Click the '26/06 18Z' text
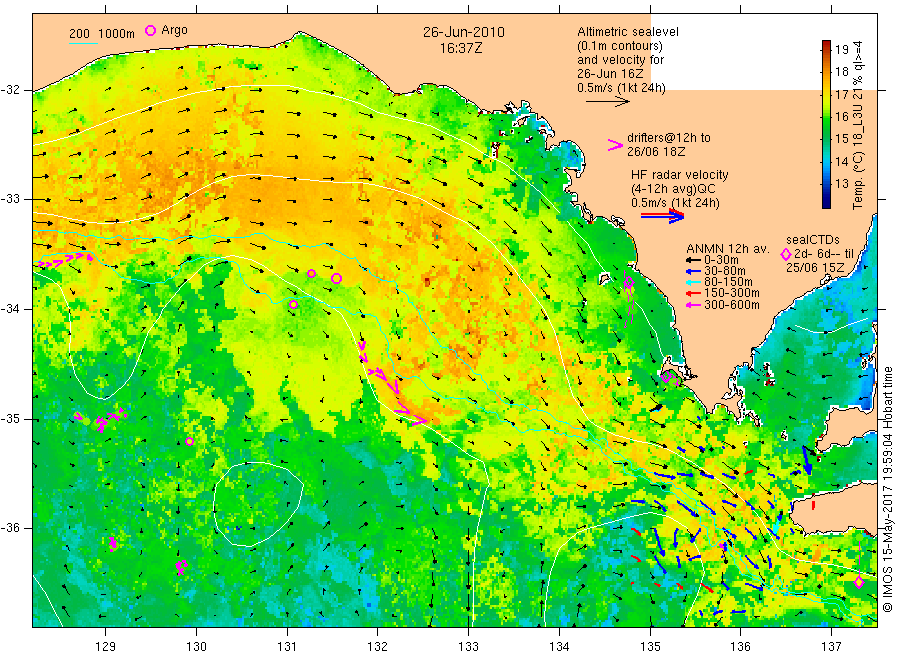900x660 pixels. point(656,152)
